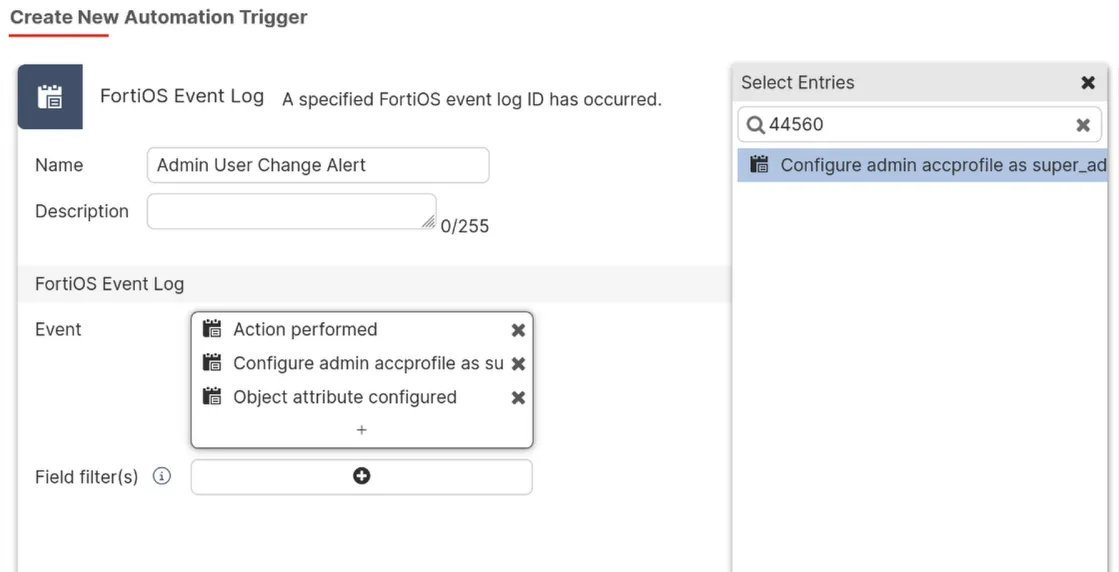
Task: Click the FortiOS Event Log header icon
Action: pos(50,96)
